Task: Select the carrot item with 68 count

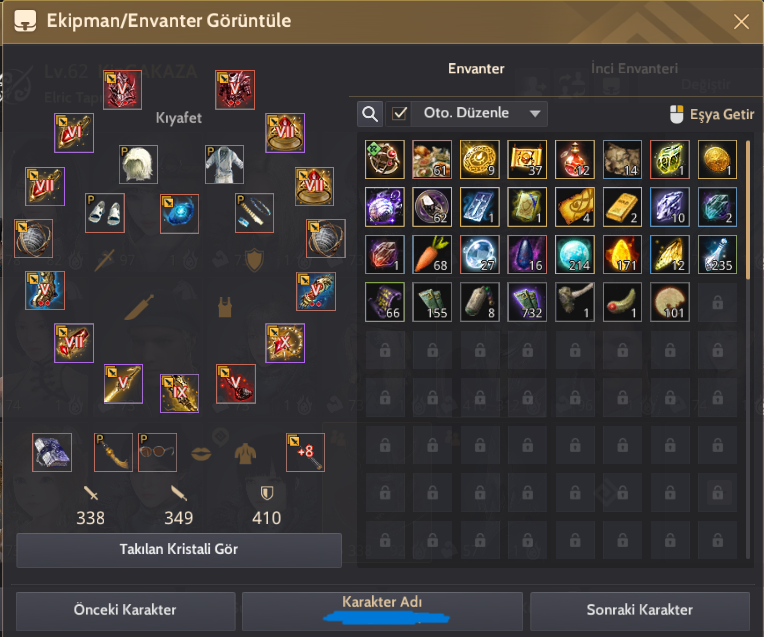Action: point(432,254)
